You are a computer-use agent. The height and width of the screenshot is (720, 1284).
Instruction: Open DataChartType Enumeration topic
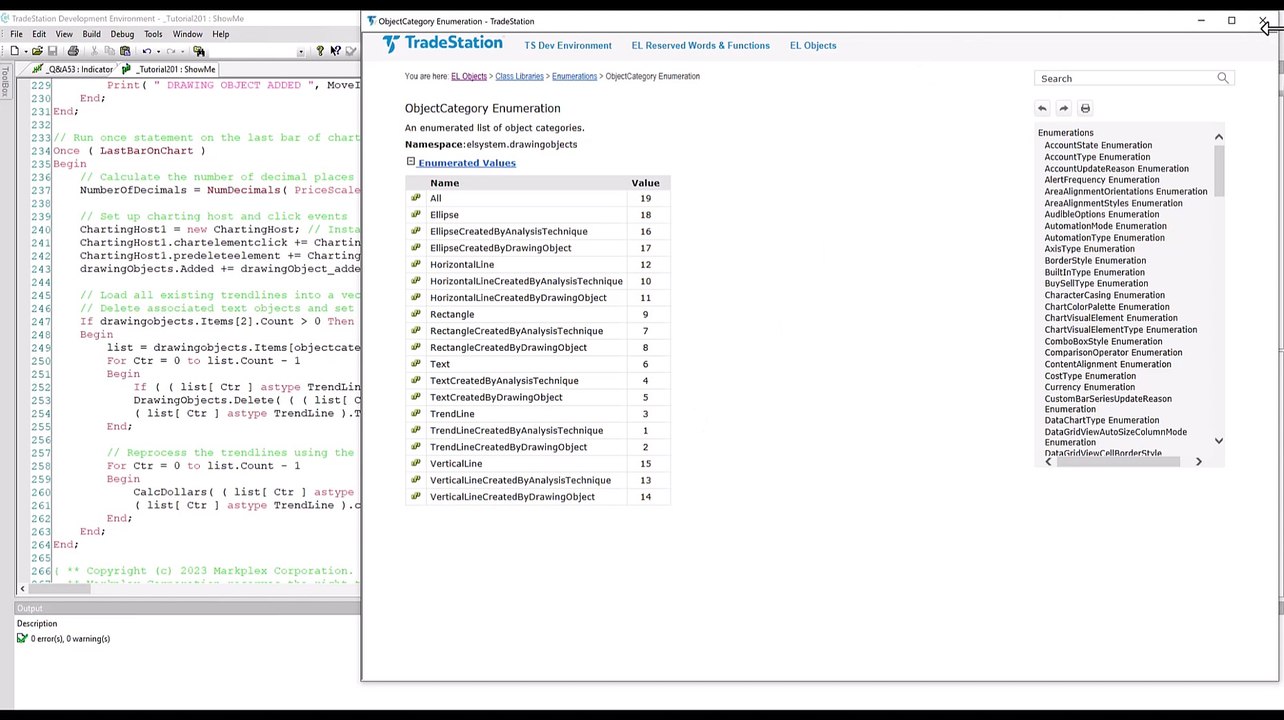pos(1102,420)
